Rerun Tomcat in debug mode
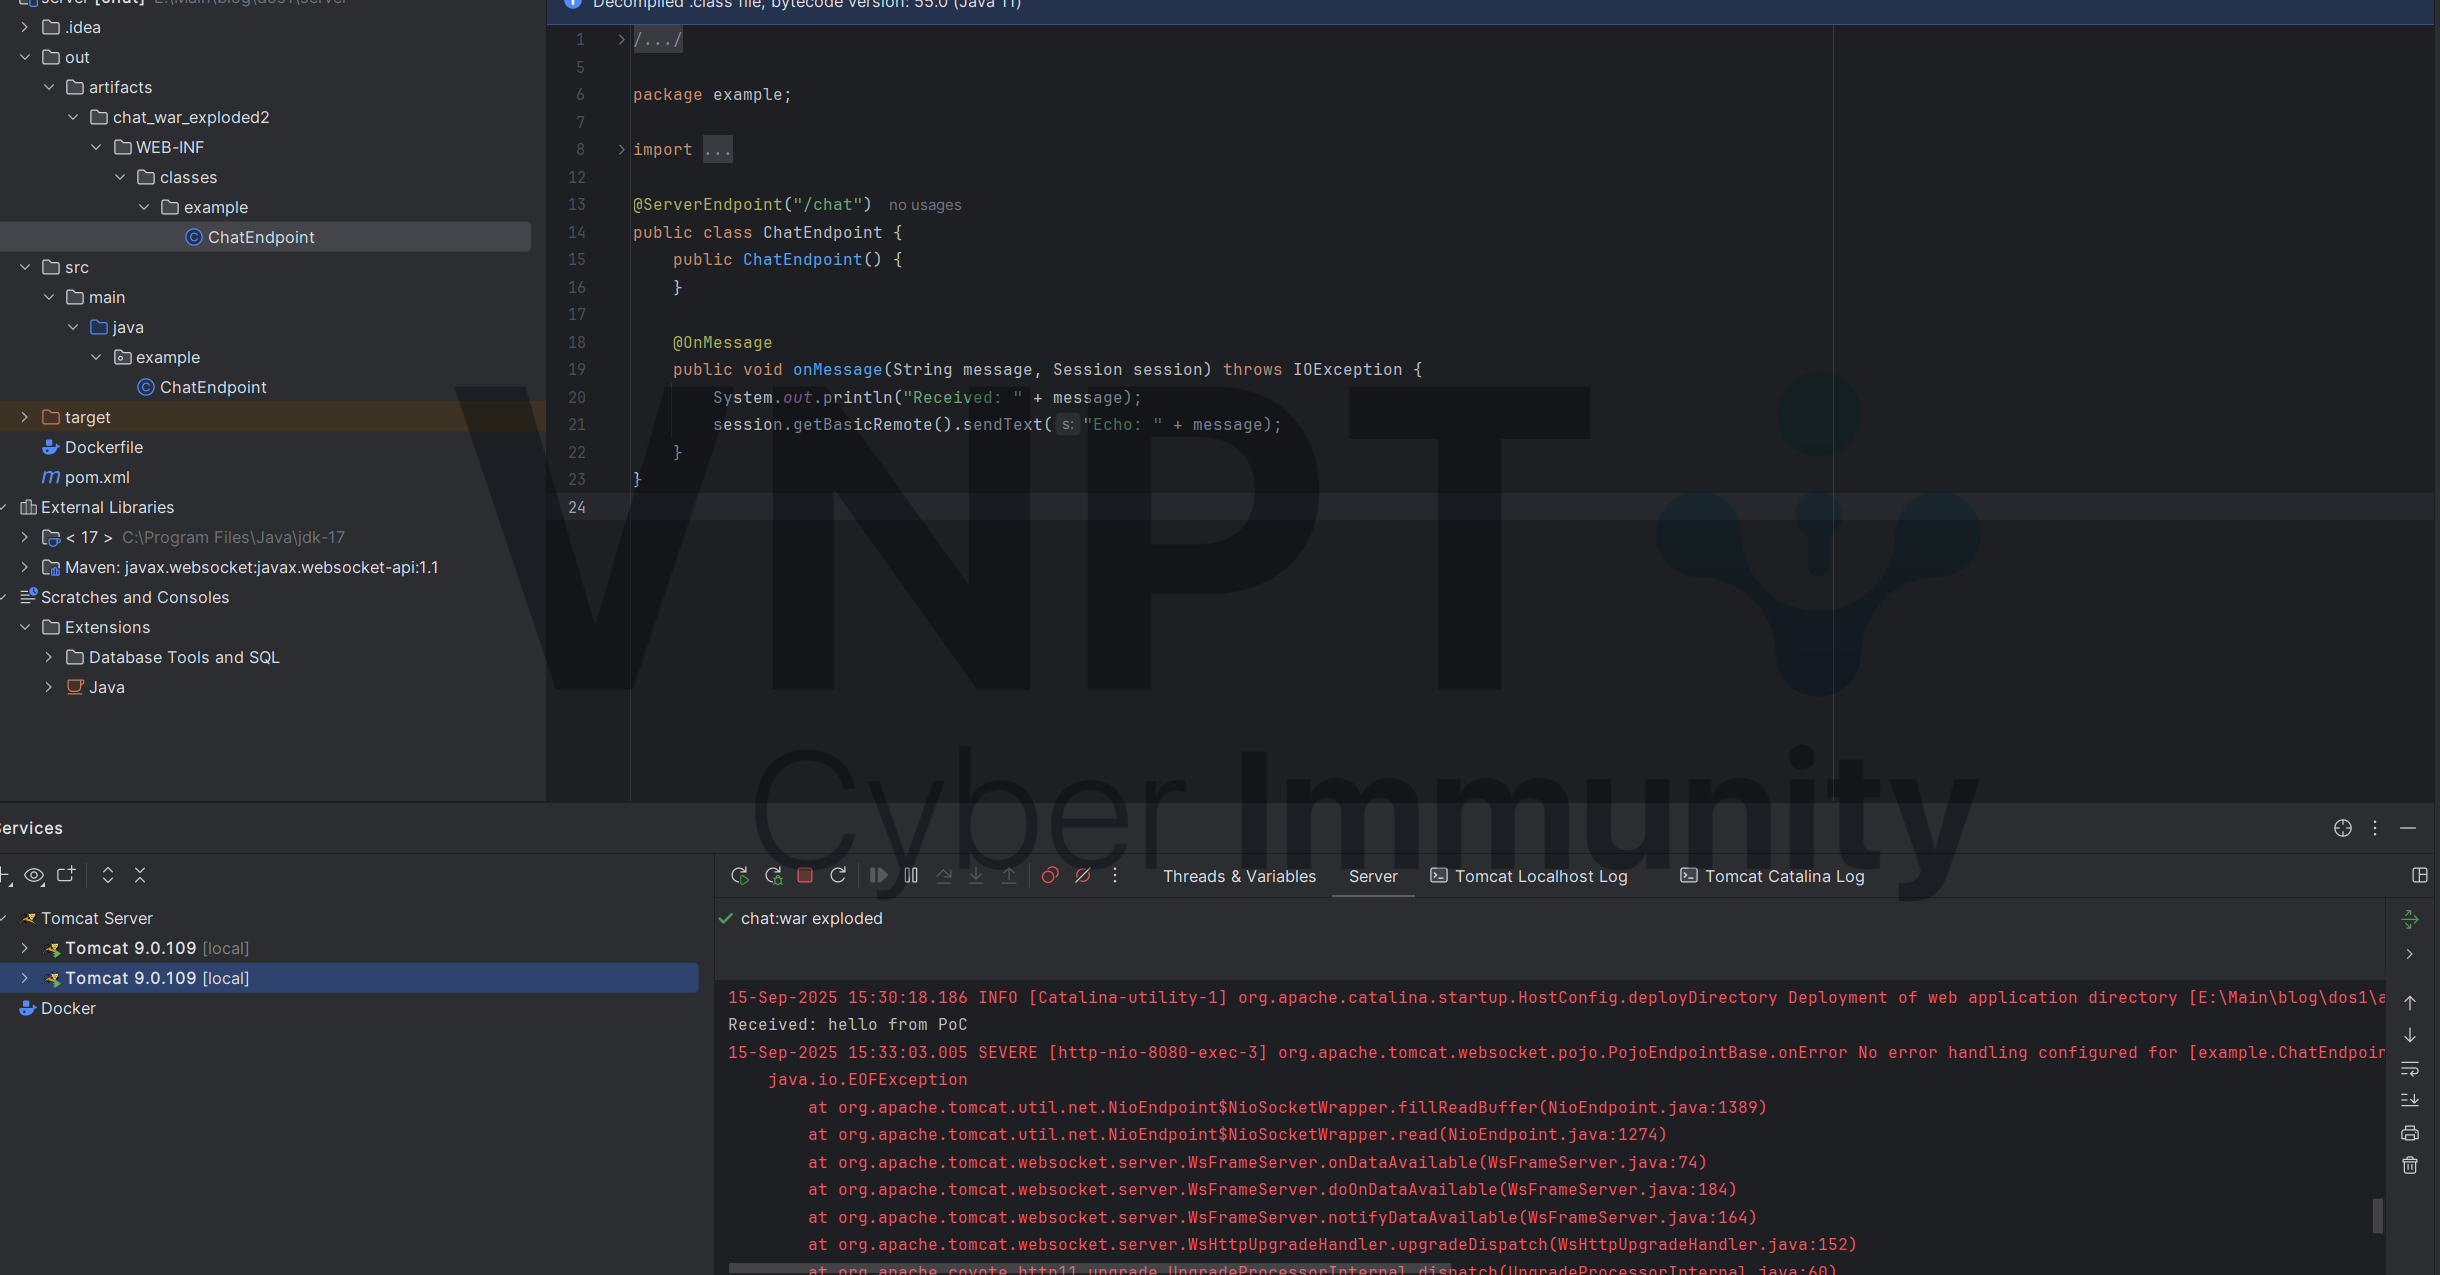The height and width of the screenshot is (1275, 2440). pyautogui.click(x=773, y=875)
